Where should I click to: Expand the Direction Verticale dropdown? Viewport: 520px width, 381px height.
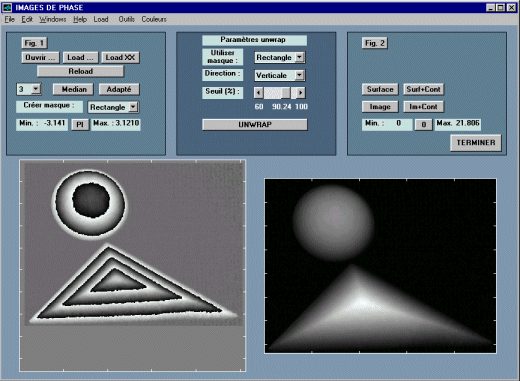click(x=299, y=75)
